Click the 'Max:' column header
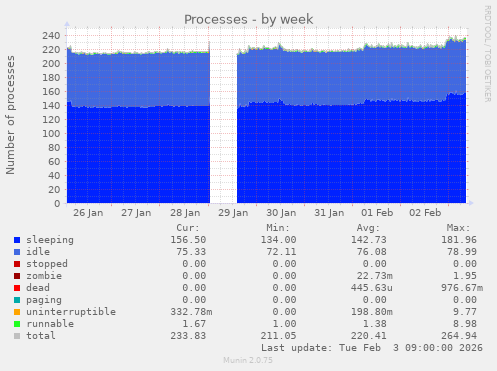 point(458,228)
